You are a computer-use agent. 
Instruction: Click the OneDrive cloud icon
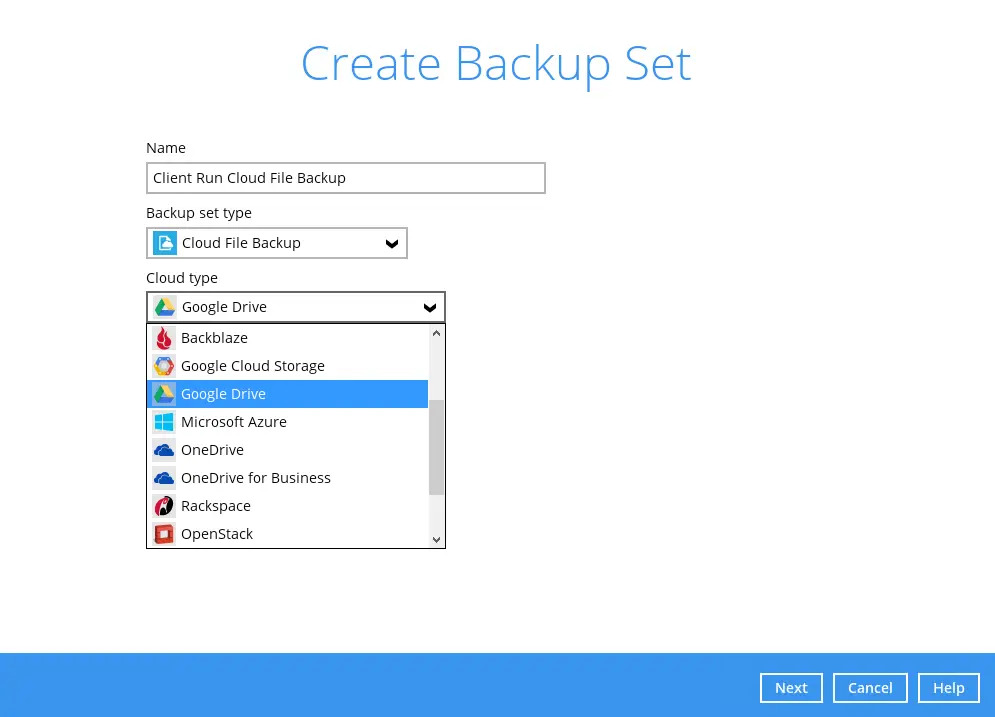tap(164, 449)
